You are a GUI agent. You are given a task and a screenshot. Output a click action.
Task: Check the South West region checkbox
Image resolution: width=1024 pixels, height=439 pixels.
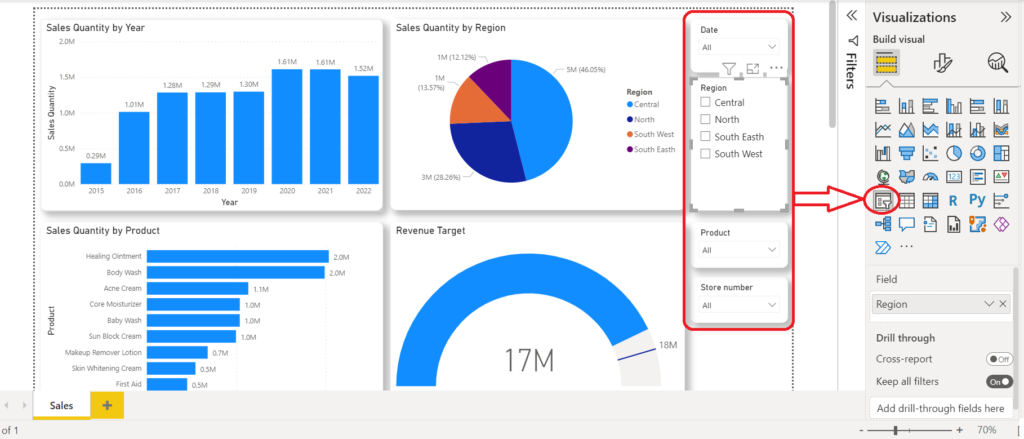click(x=706, y=154)
